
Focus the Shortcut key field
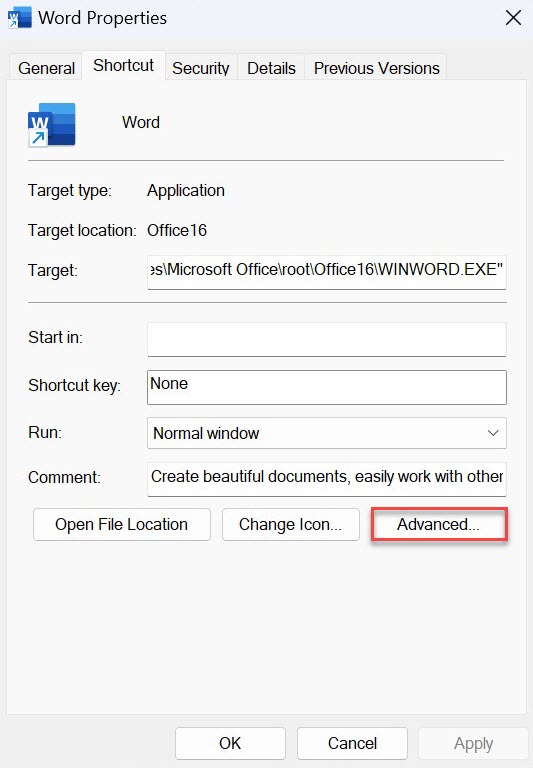327,387
